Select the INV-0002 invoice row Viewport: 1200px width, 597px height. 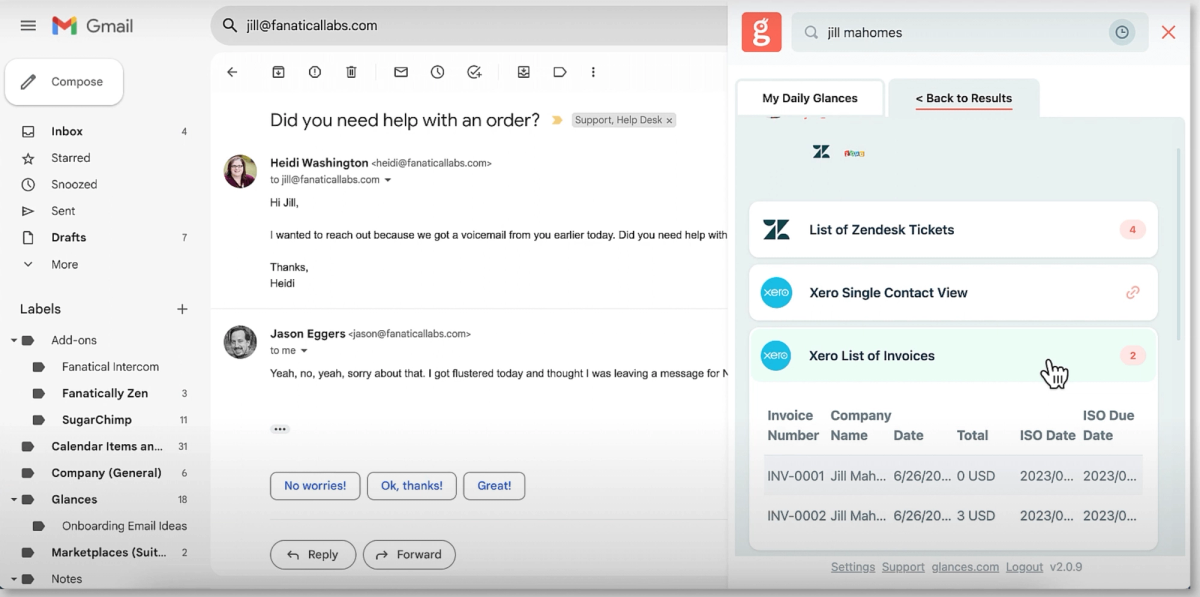[x=953, y=516]
